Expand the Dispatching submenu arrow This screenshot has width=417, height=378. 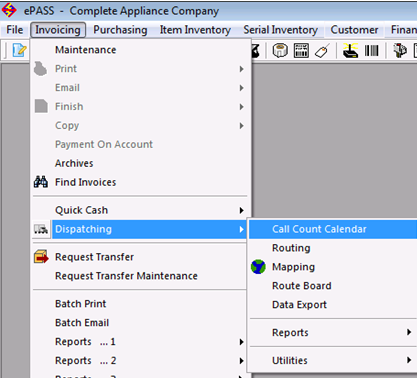pos(242,229)
